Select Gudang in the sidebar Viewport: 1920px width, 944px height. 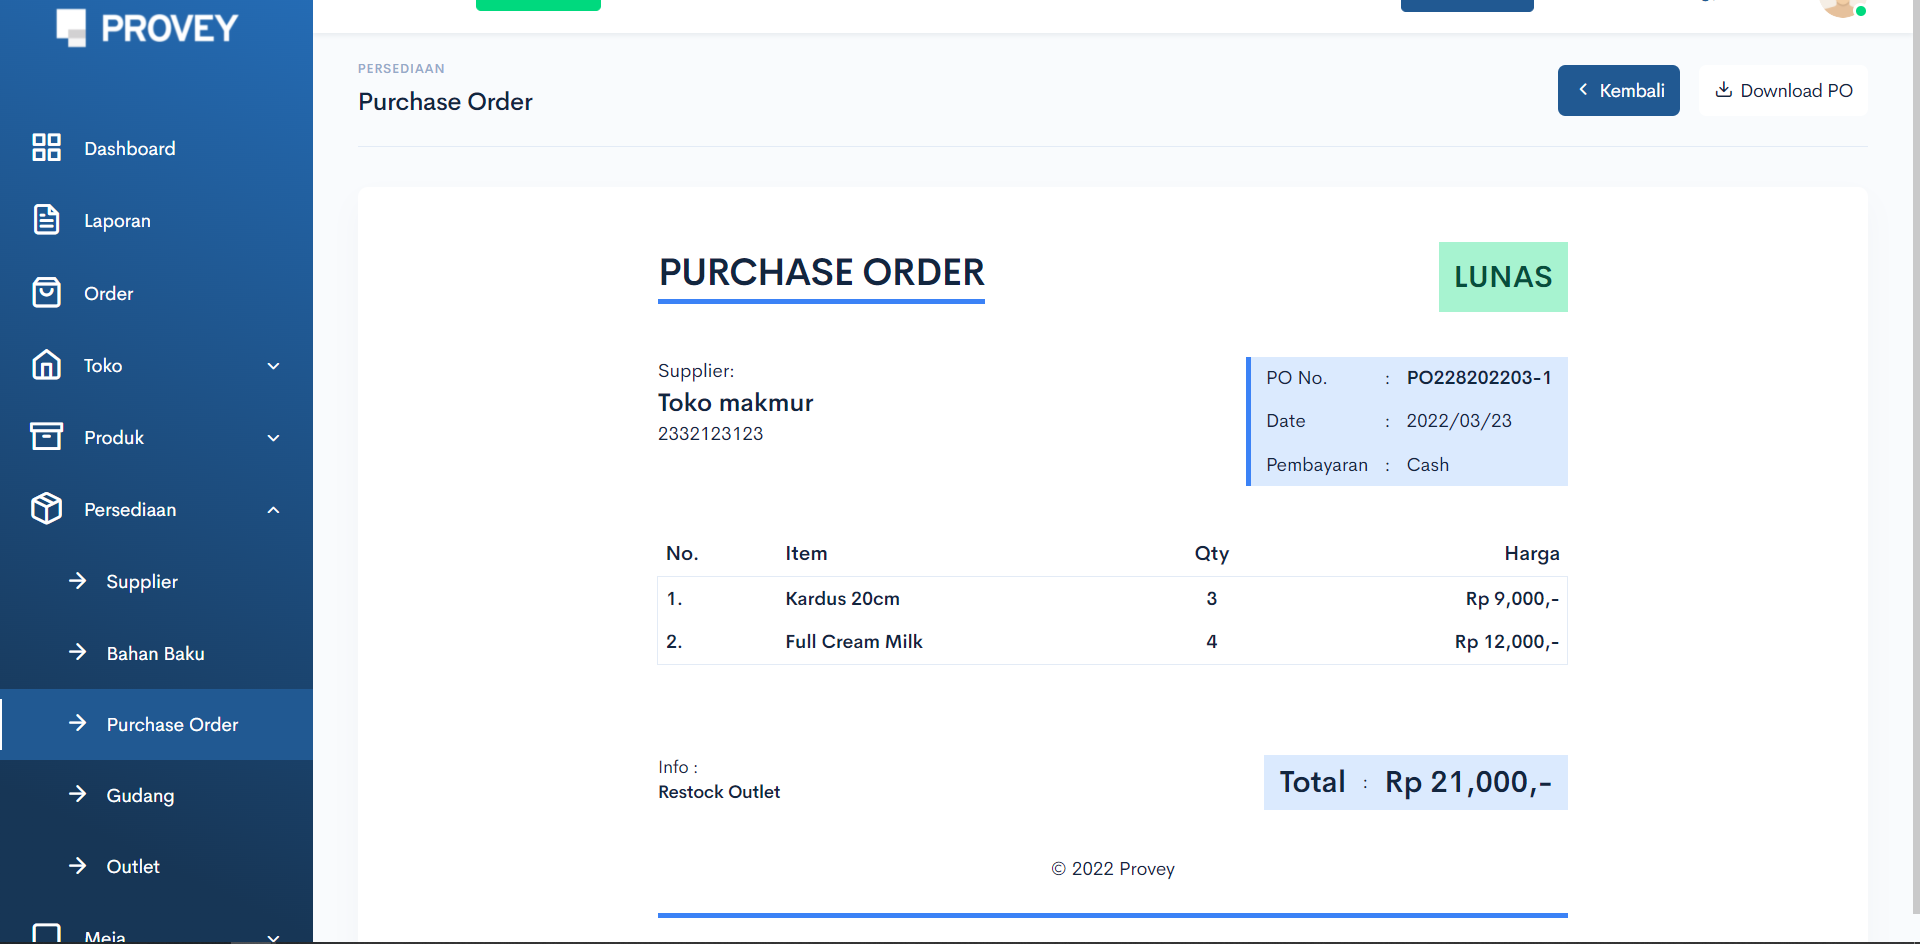[140, 796]
